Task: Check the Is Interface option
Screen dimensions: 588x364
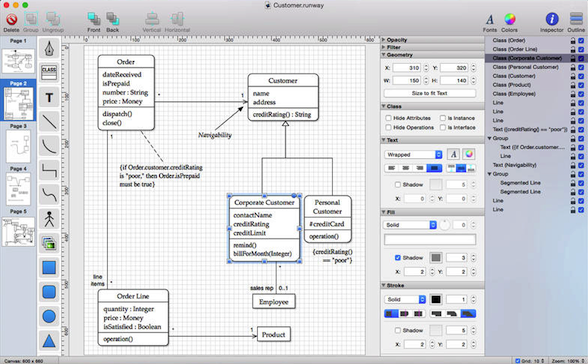Action: (x=443, y=127)
